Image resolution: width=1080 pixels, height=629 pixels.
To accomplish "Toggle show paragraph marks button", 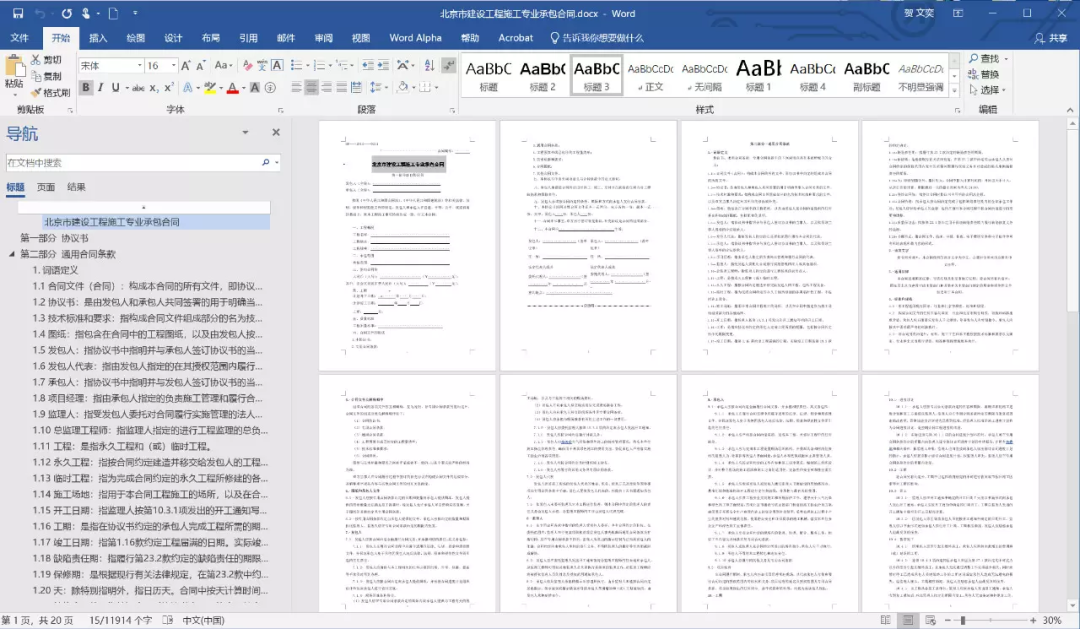I will 449,65.
